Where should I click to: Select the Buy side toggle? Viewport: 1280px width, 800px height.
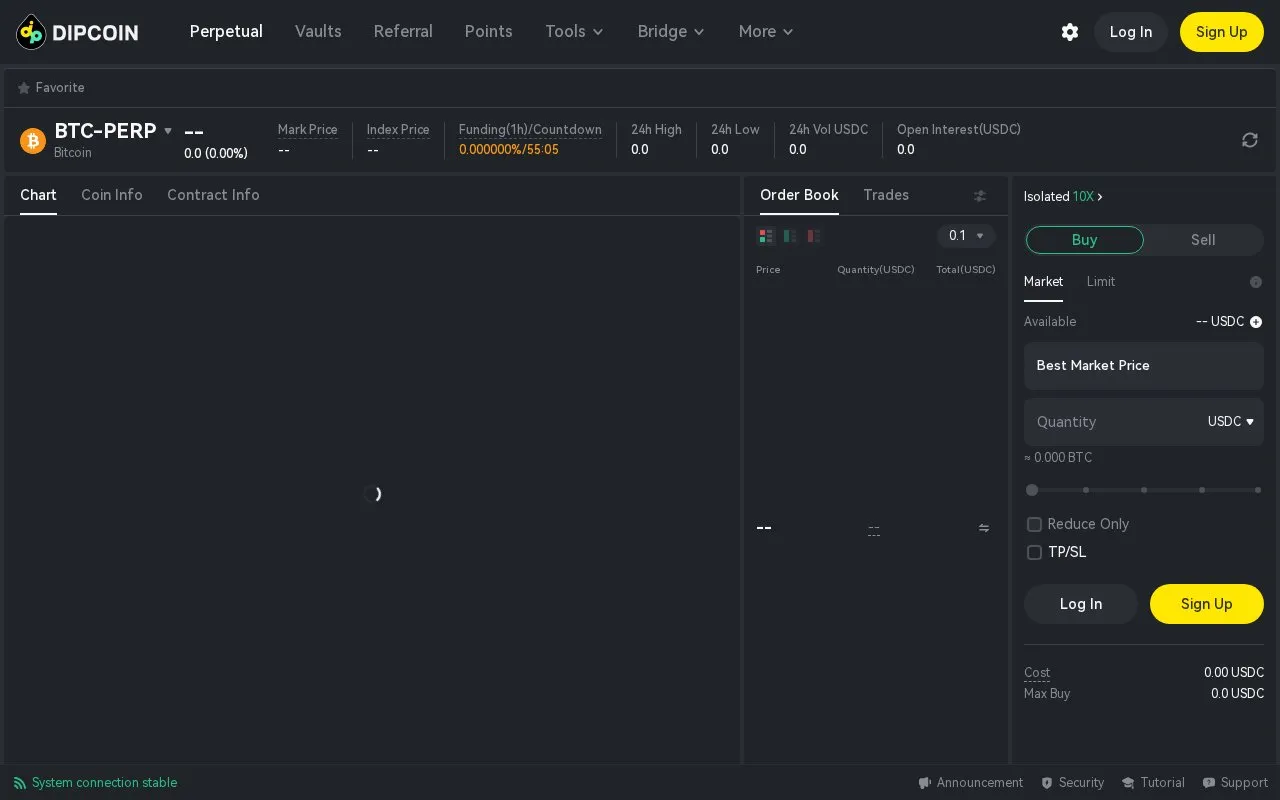pos(1085,240)
